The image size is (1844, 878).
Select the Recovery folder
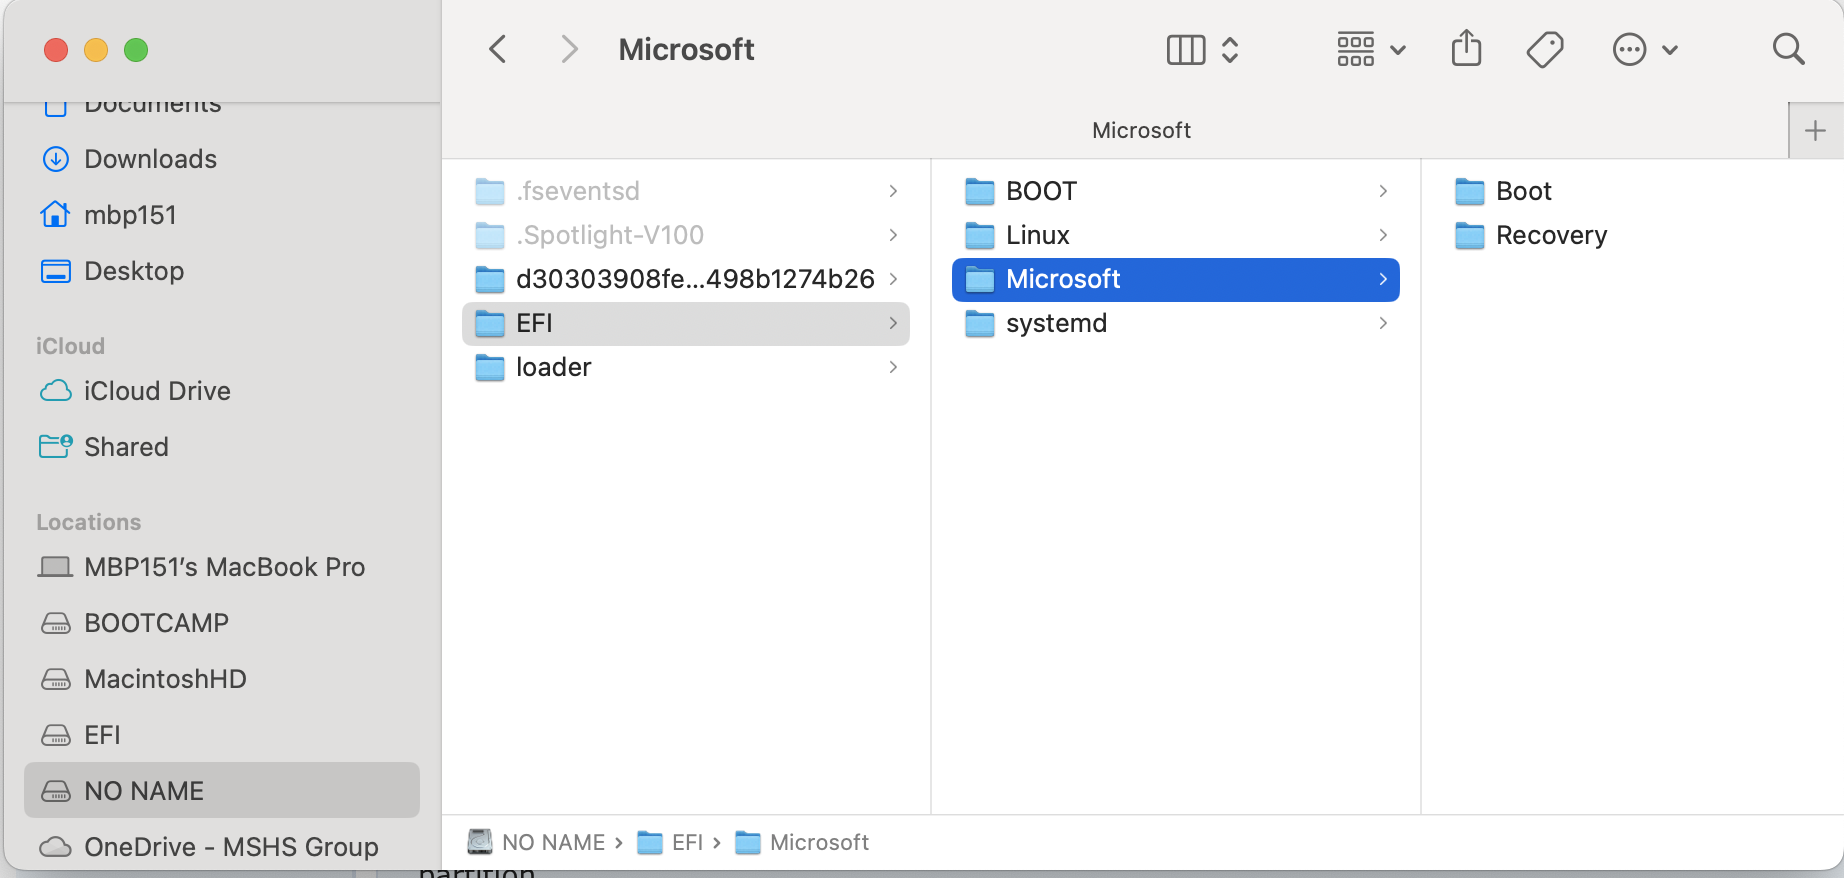tap(1551, 235)
